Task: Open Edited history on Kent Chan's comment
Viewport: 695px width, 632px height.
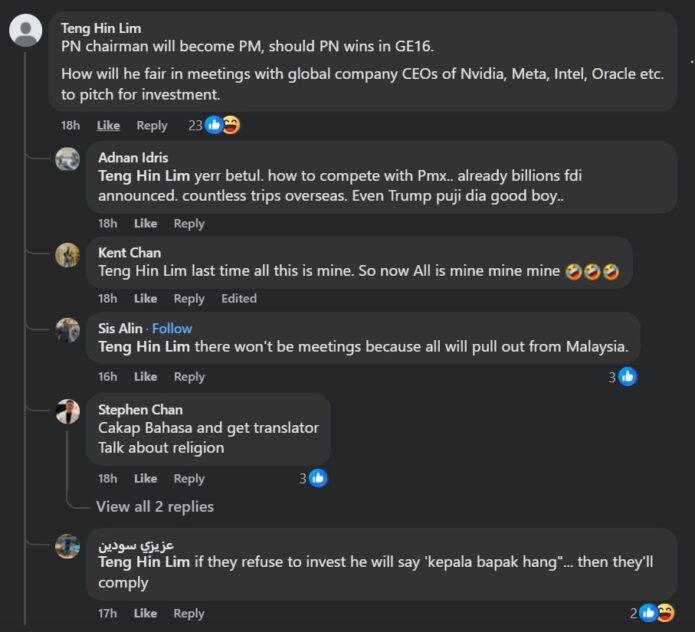Action: (x=239, y=298)
